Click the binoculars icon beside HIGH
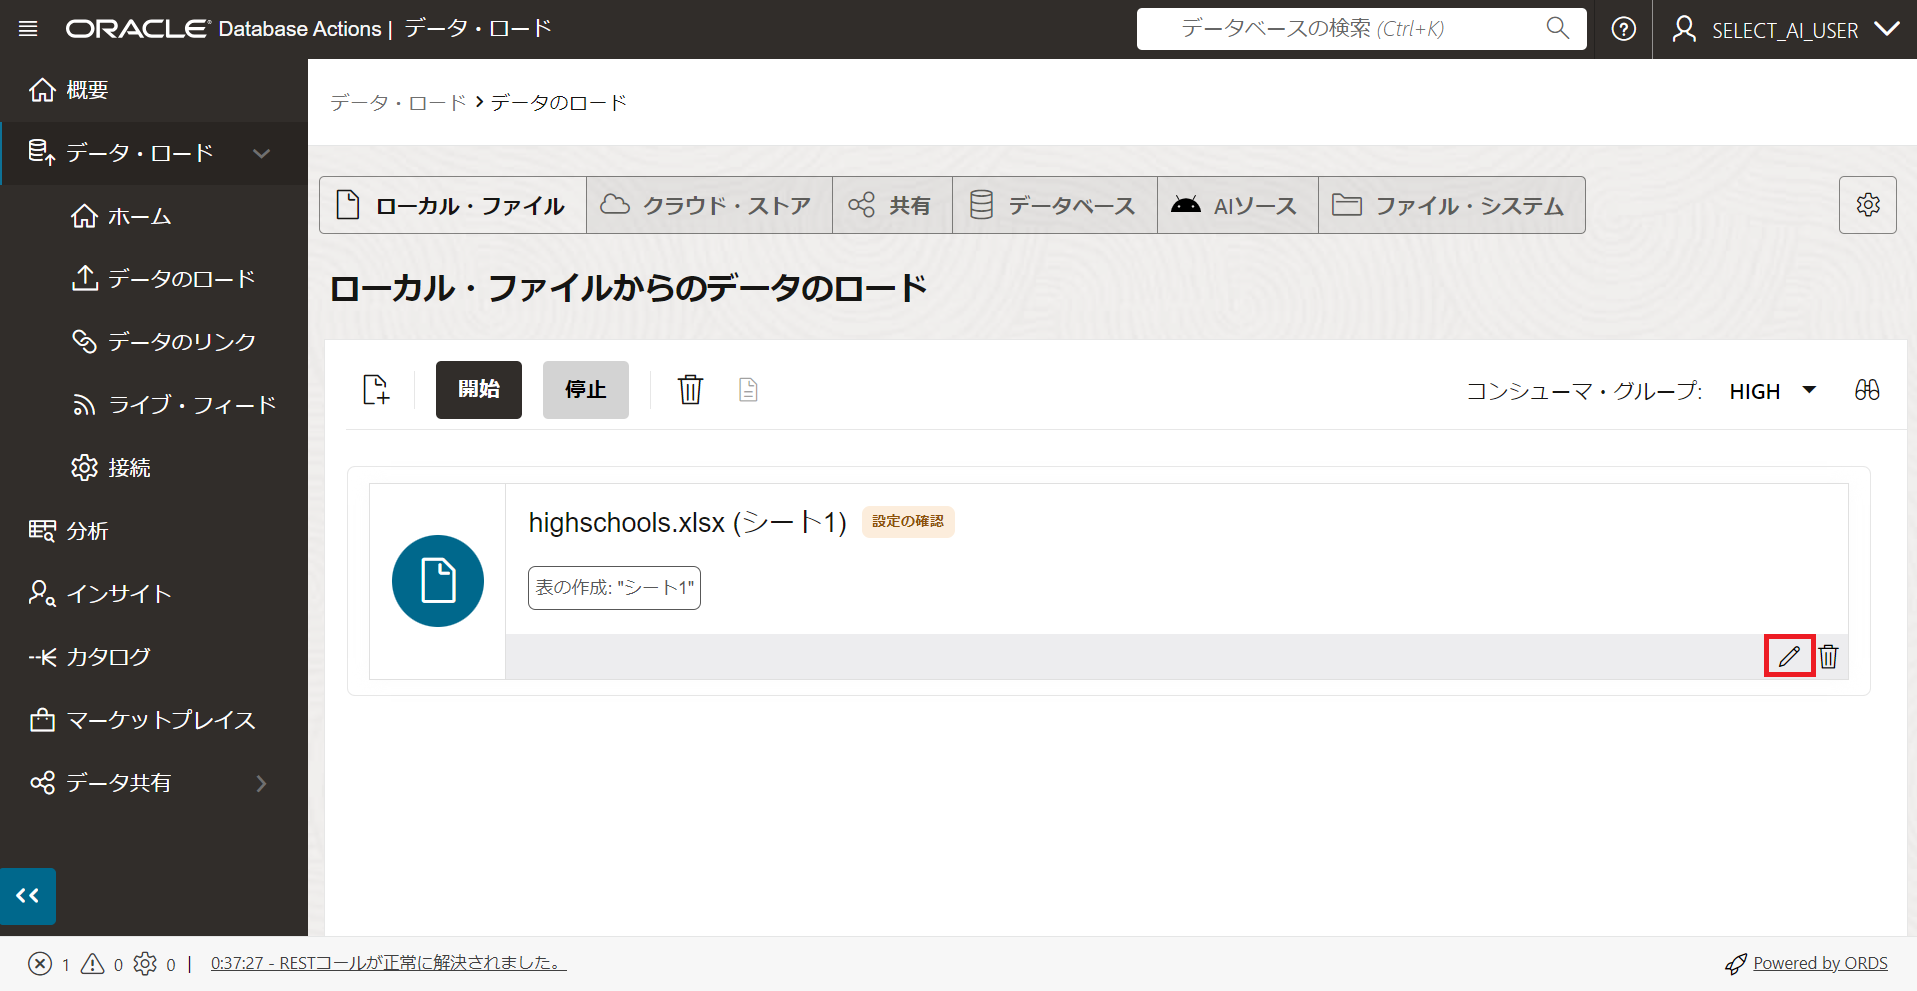This screenshot has width=1917, height=991. point(1867,390)
